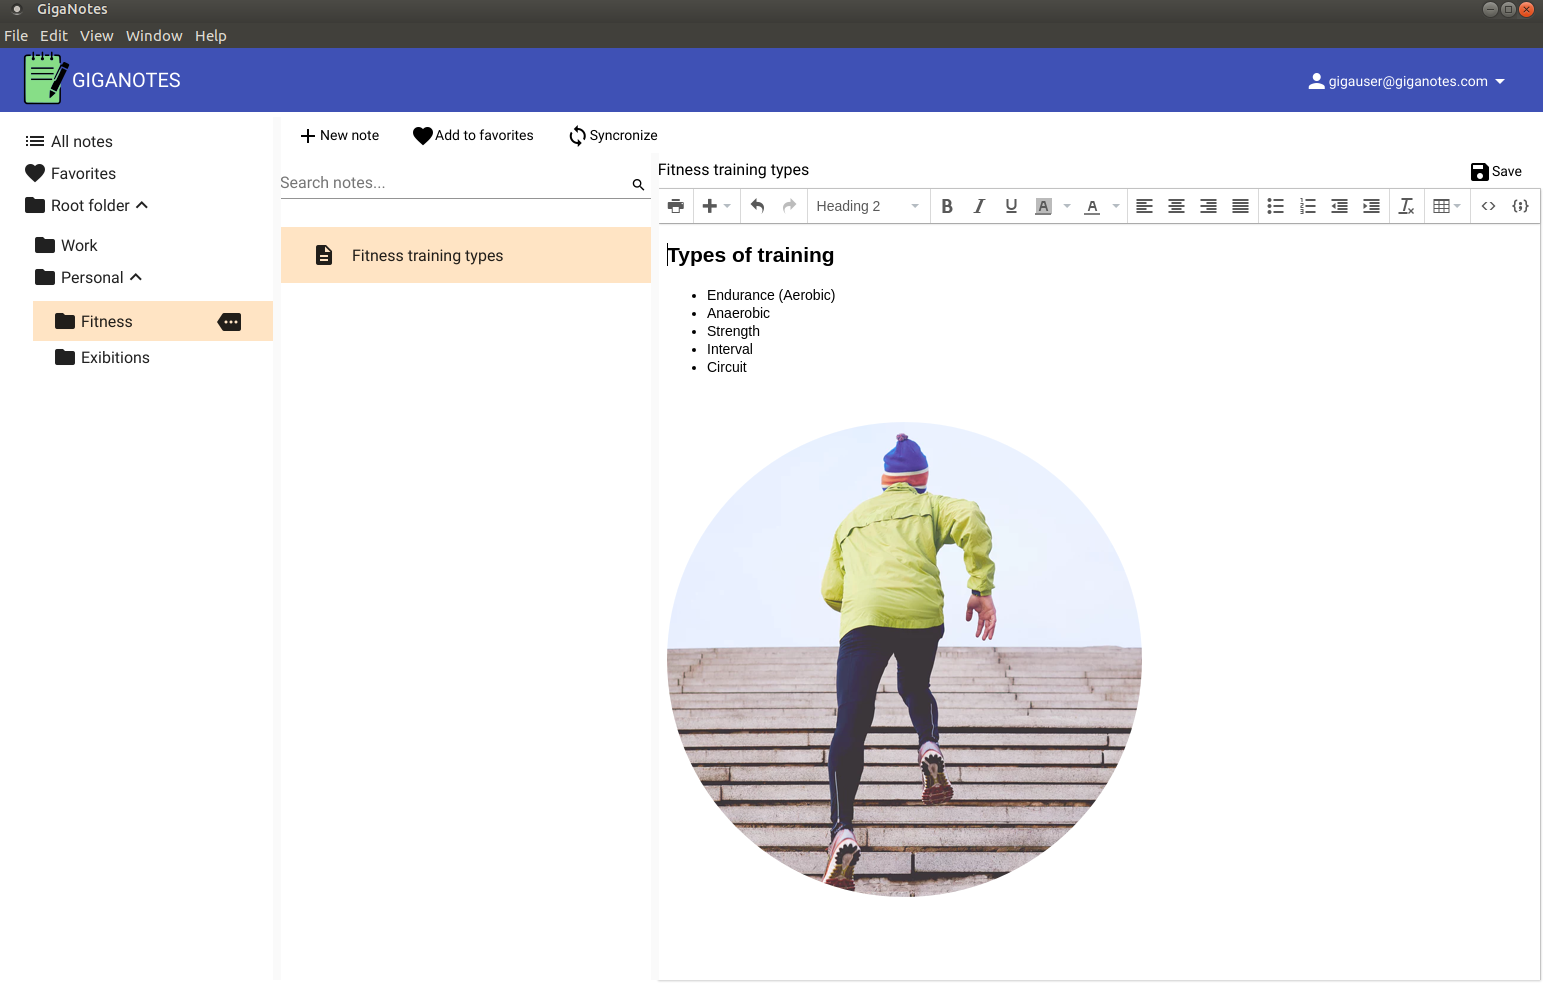Click the Interval list item
This screenshot has width=1543, height=984.
[x=730, y=349]
